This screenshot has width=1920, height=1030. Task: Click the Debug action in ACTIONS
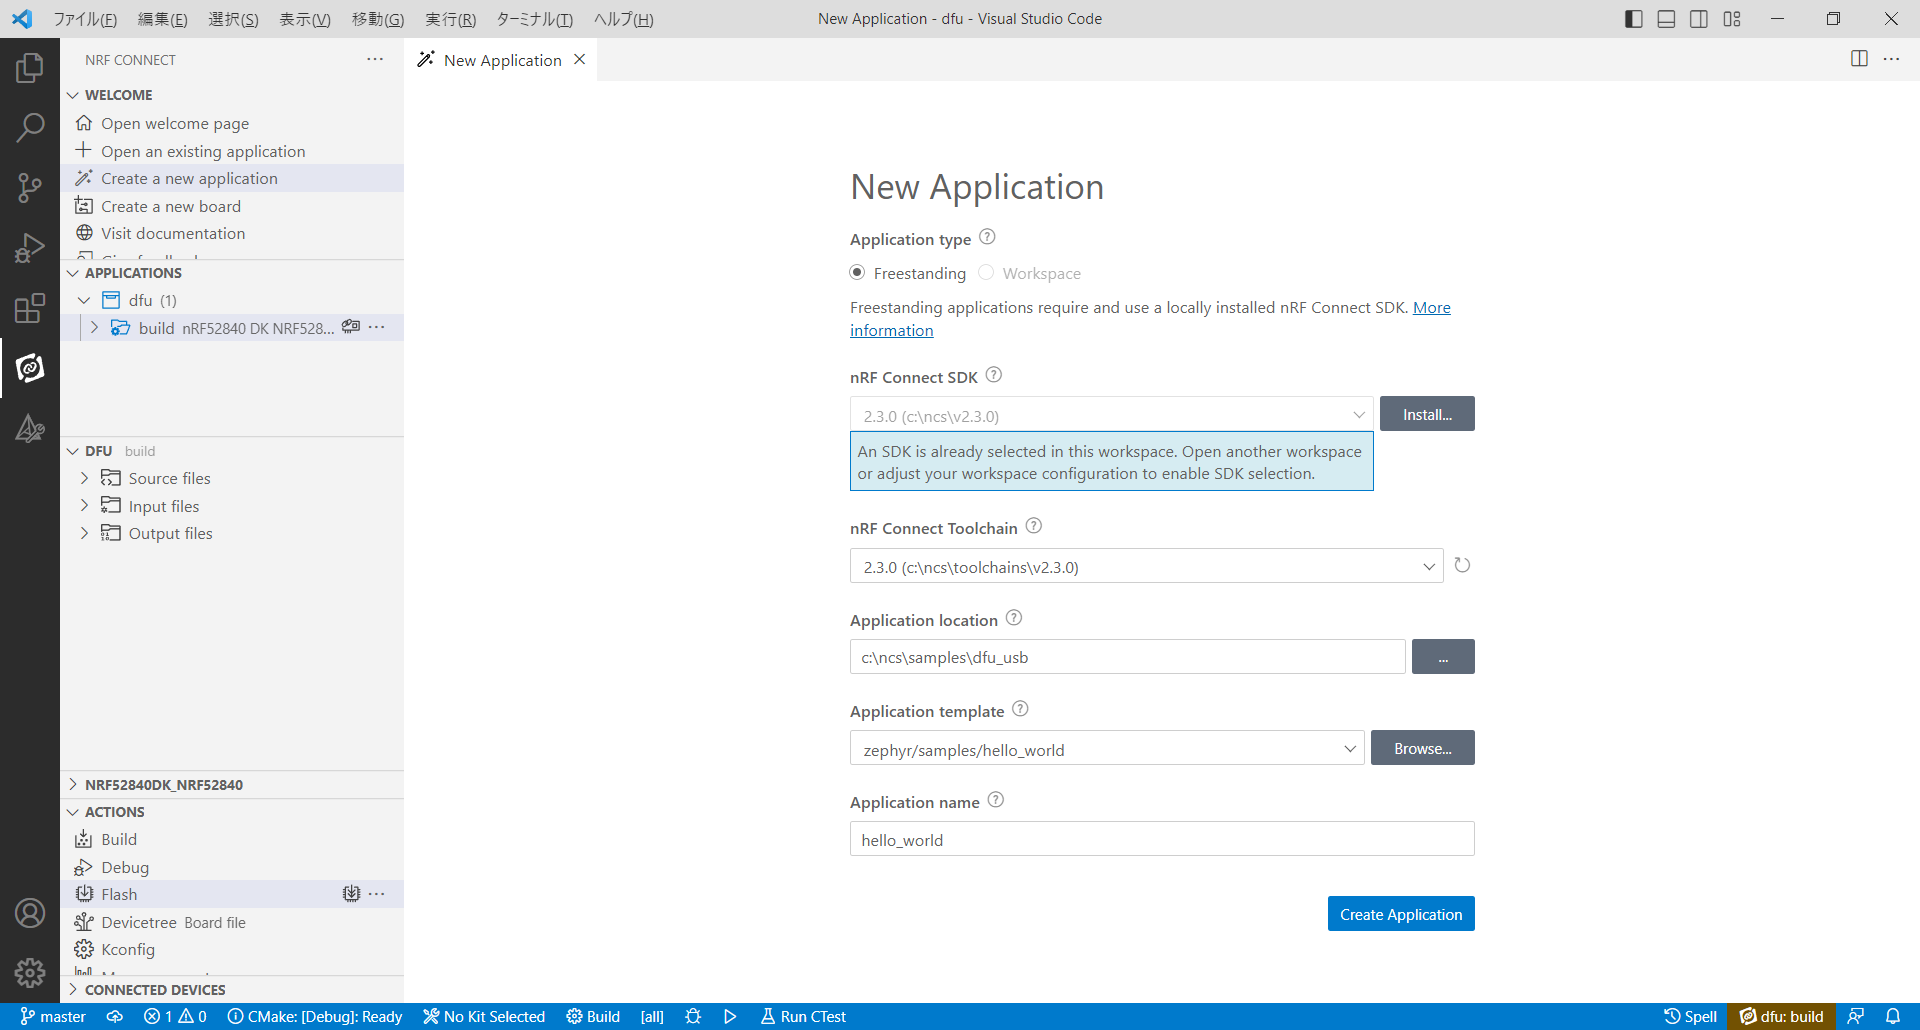(x=125, y=867)
